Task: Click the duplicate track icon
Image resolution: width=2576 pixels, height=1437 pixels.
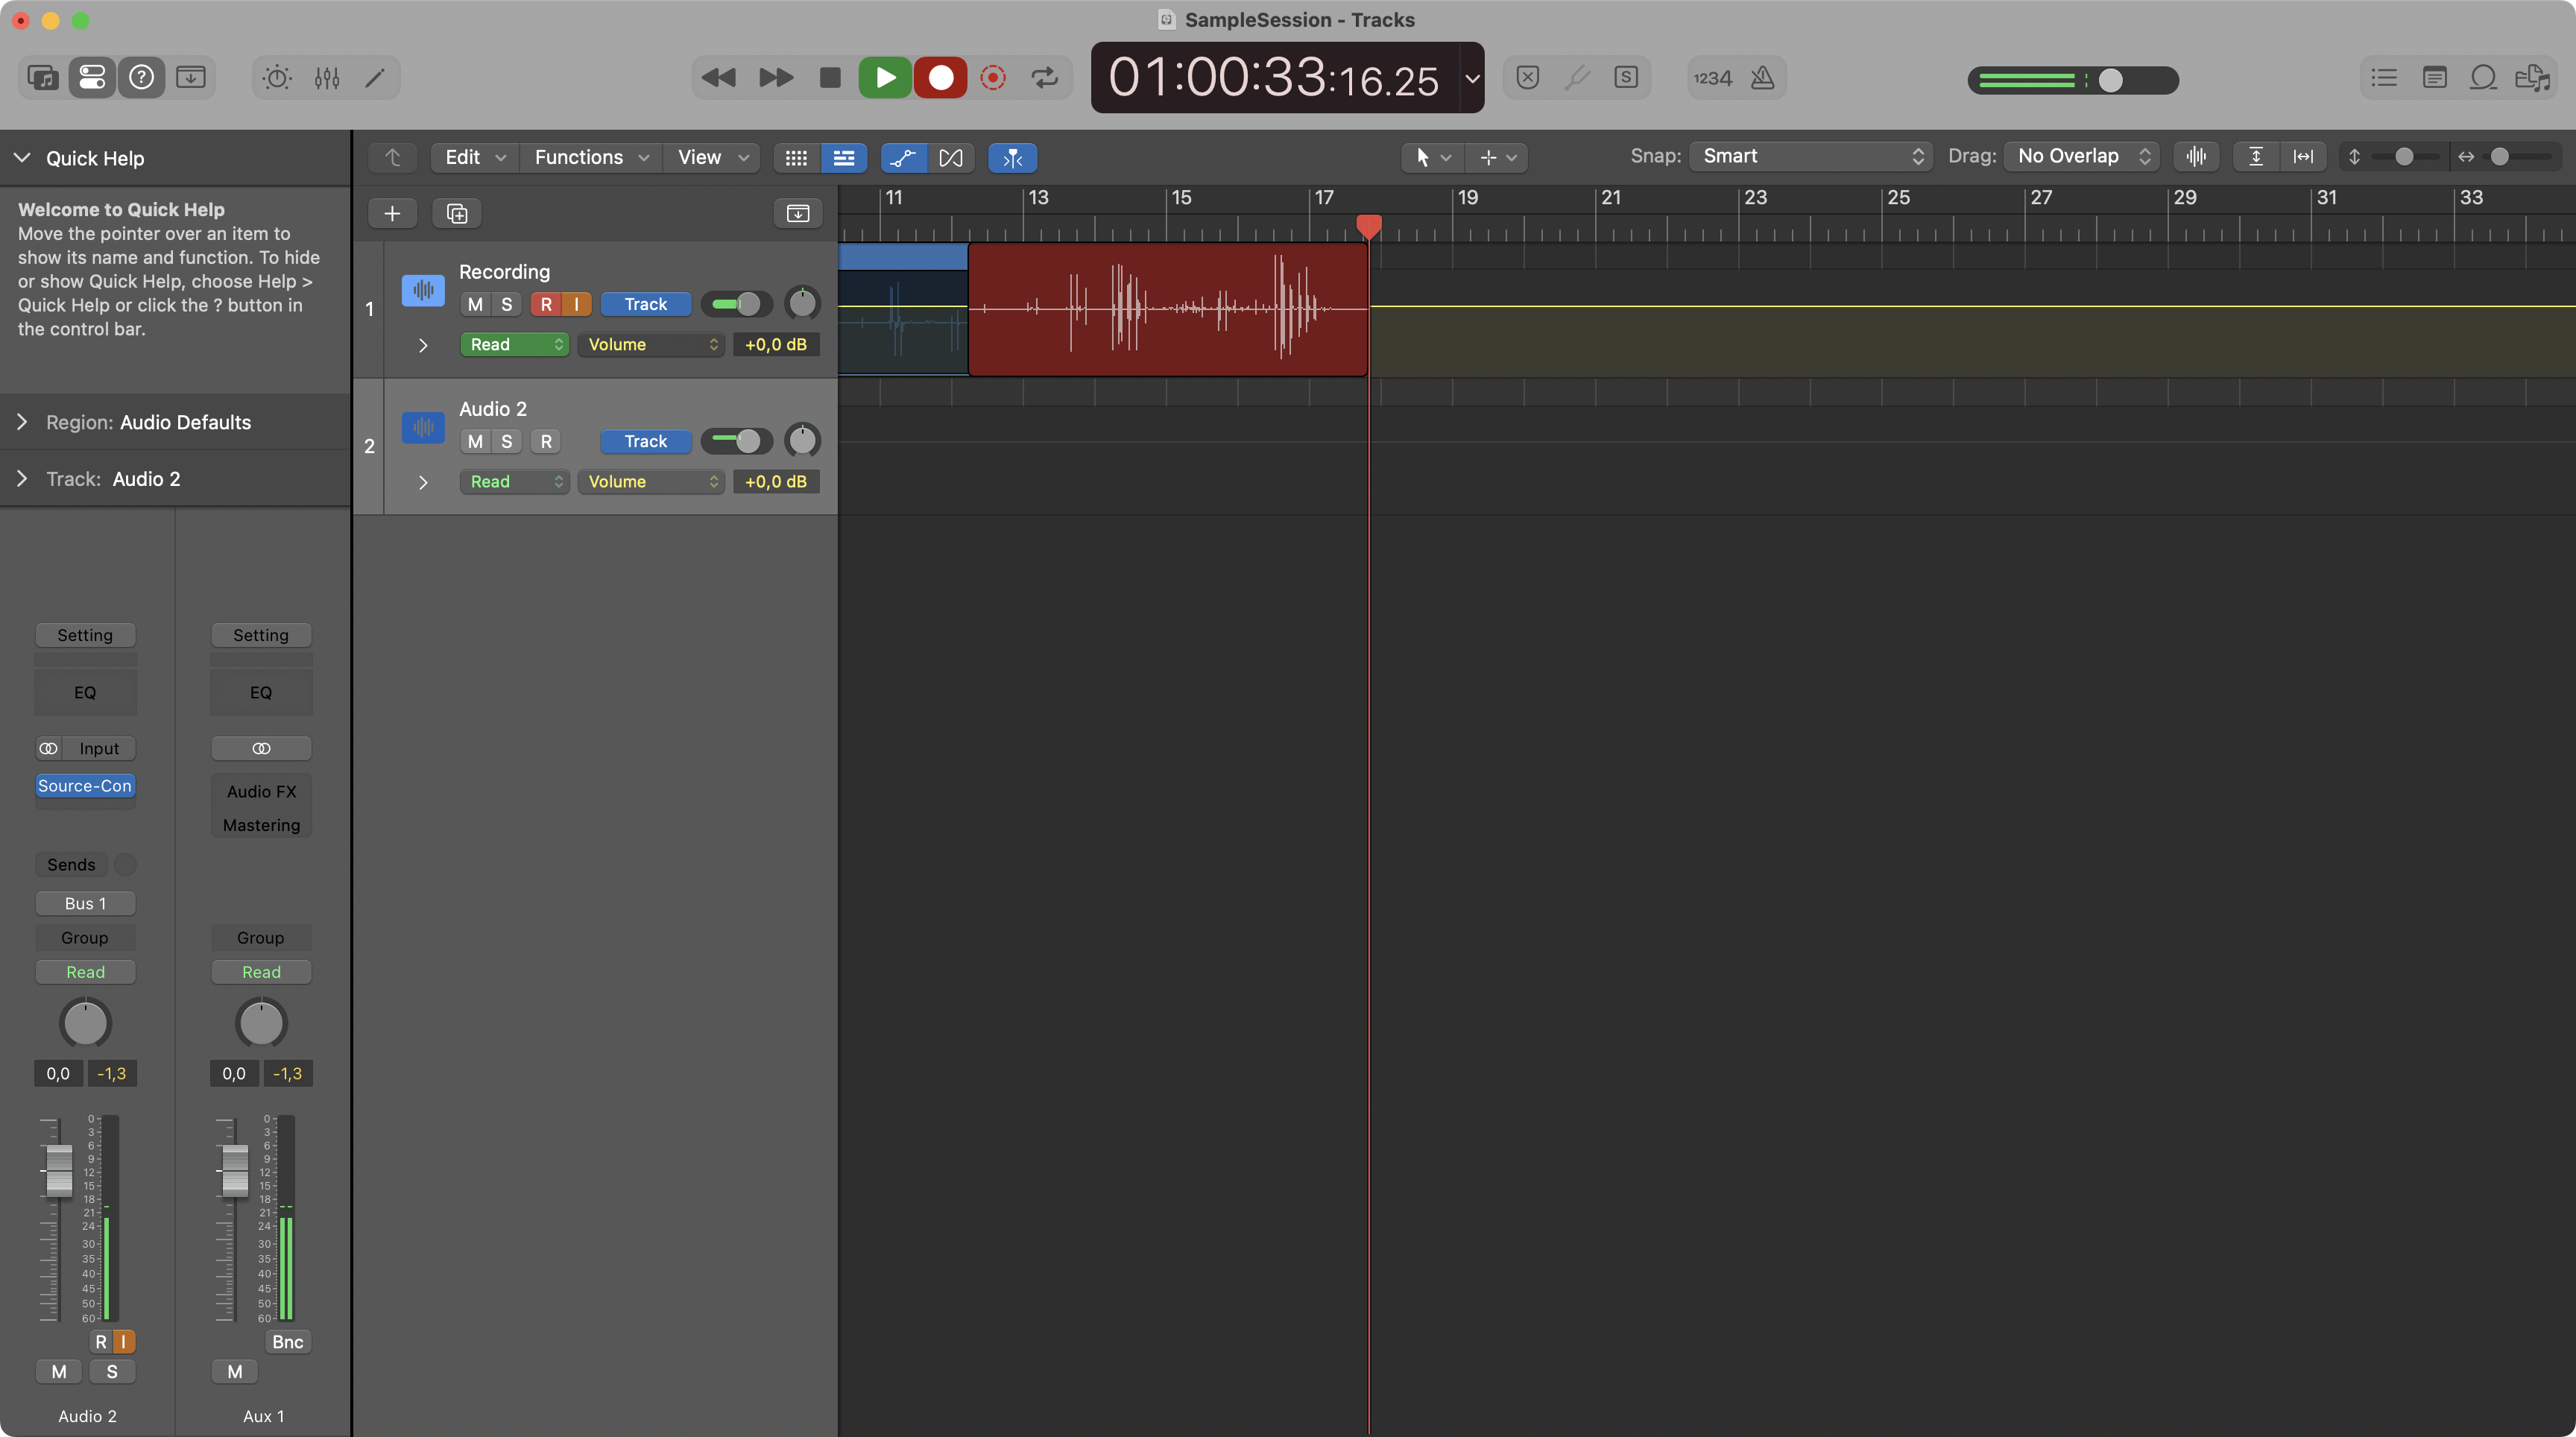Action: [457, 214]
